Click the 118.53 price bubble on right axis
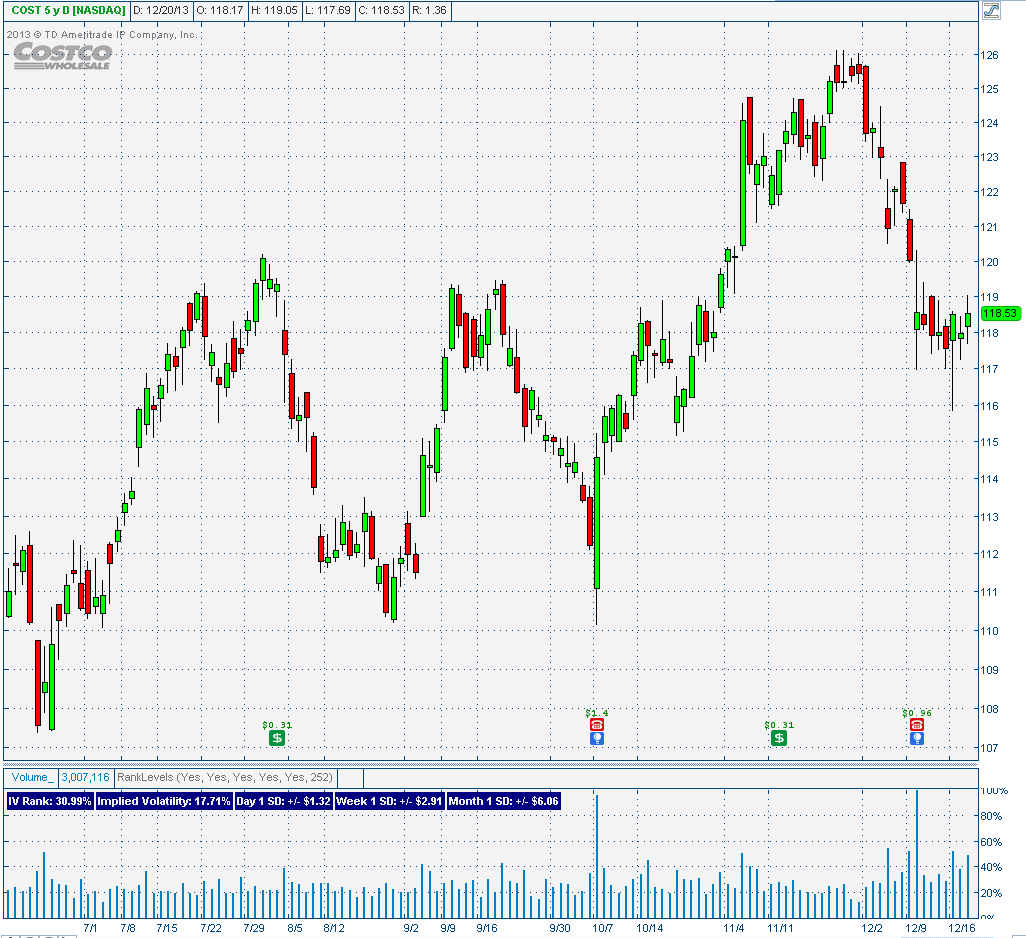 click(x=1001, y=311)
